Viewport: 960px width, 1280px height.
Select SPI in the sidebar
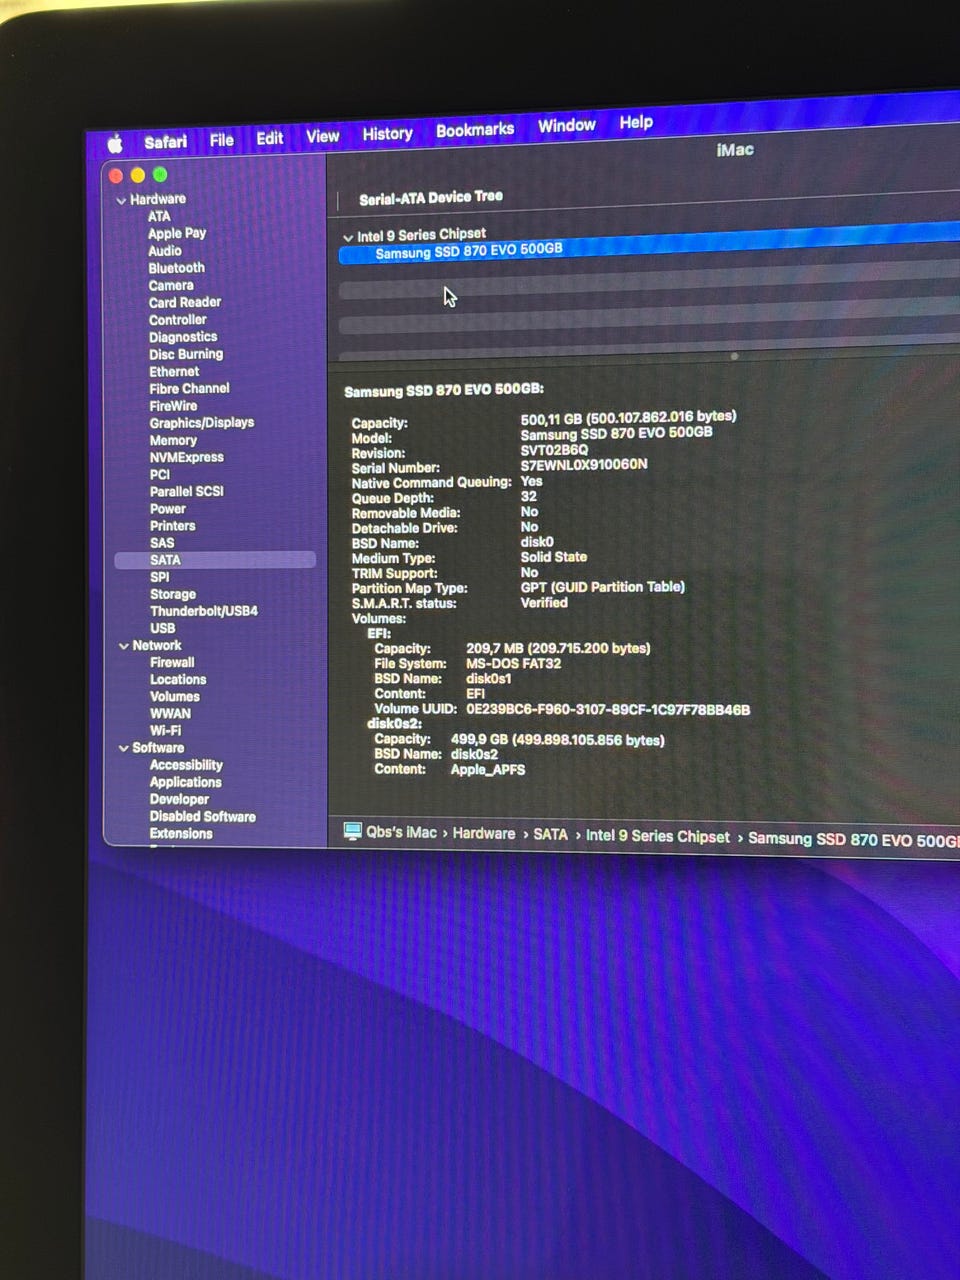160,577
